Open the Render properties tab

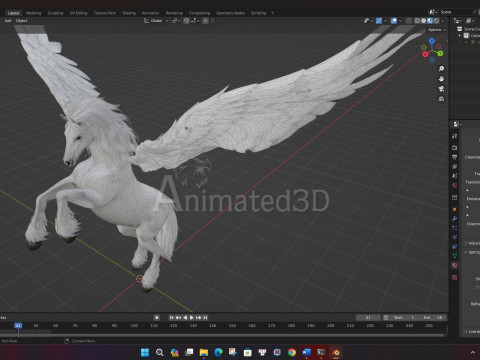click(x=455, y=147)
